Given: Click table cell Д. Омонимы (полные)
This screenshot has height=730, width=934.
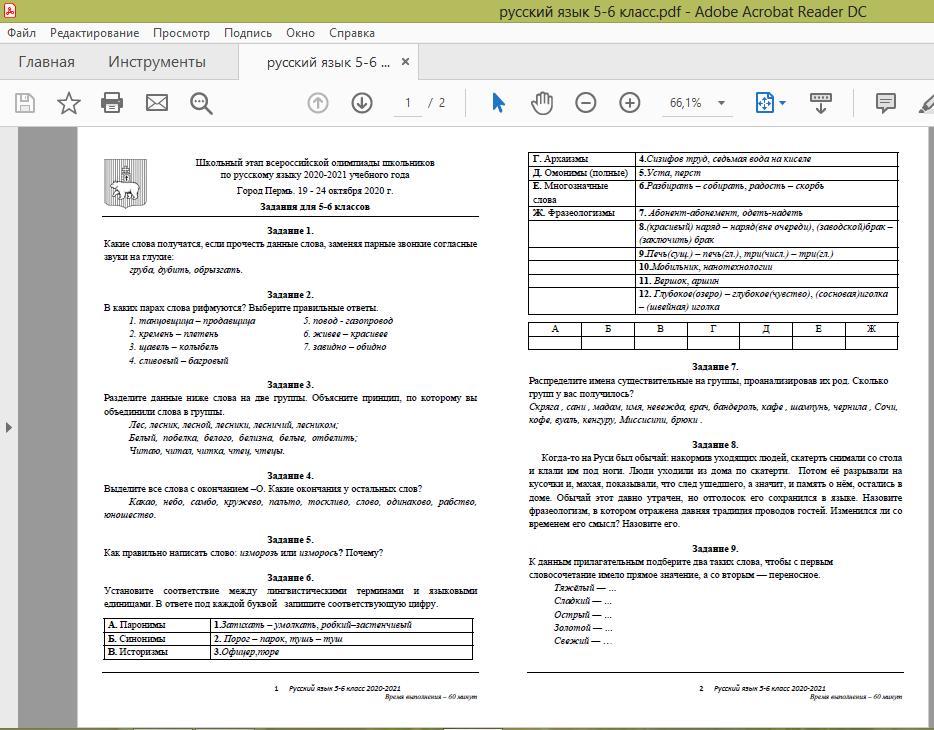Looking at the screenshot, I should (x=583, y=173).
